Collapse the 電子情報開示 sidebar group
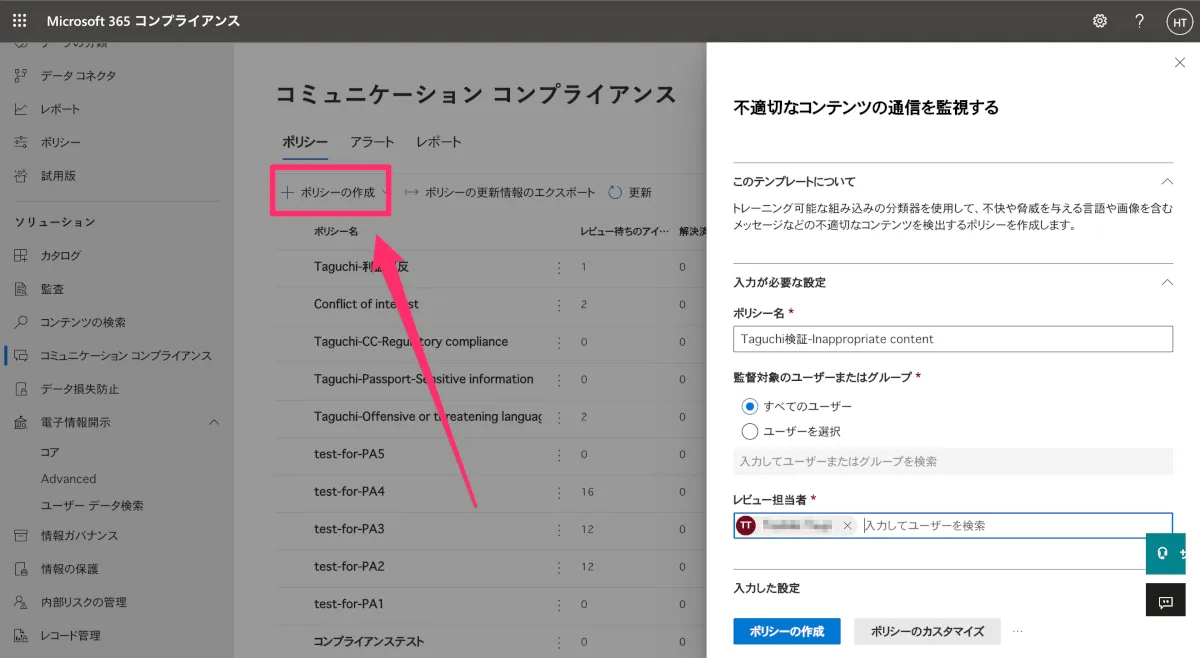1200x658 pixels. [214, 423]
